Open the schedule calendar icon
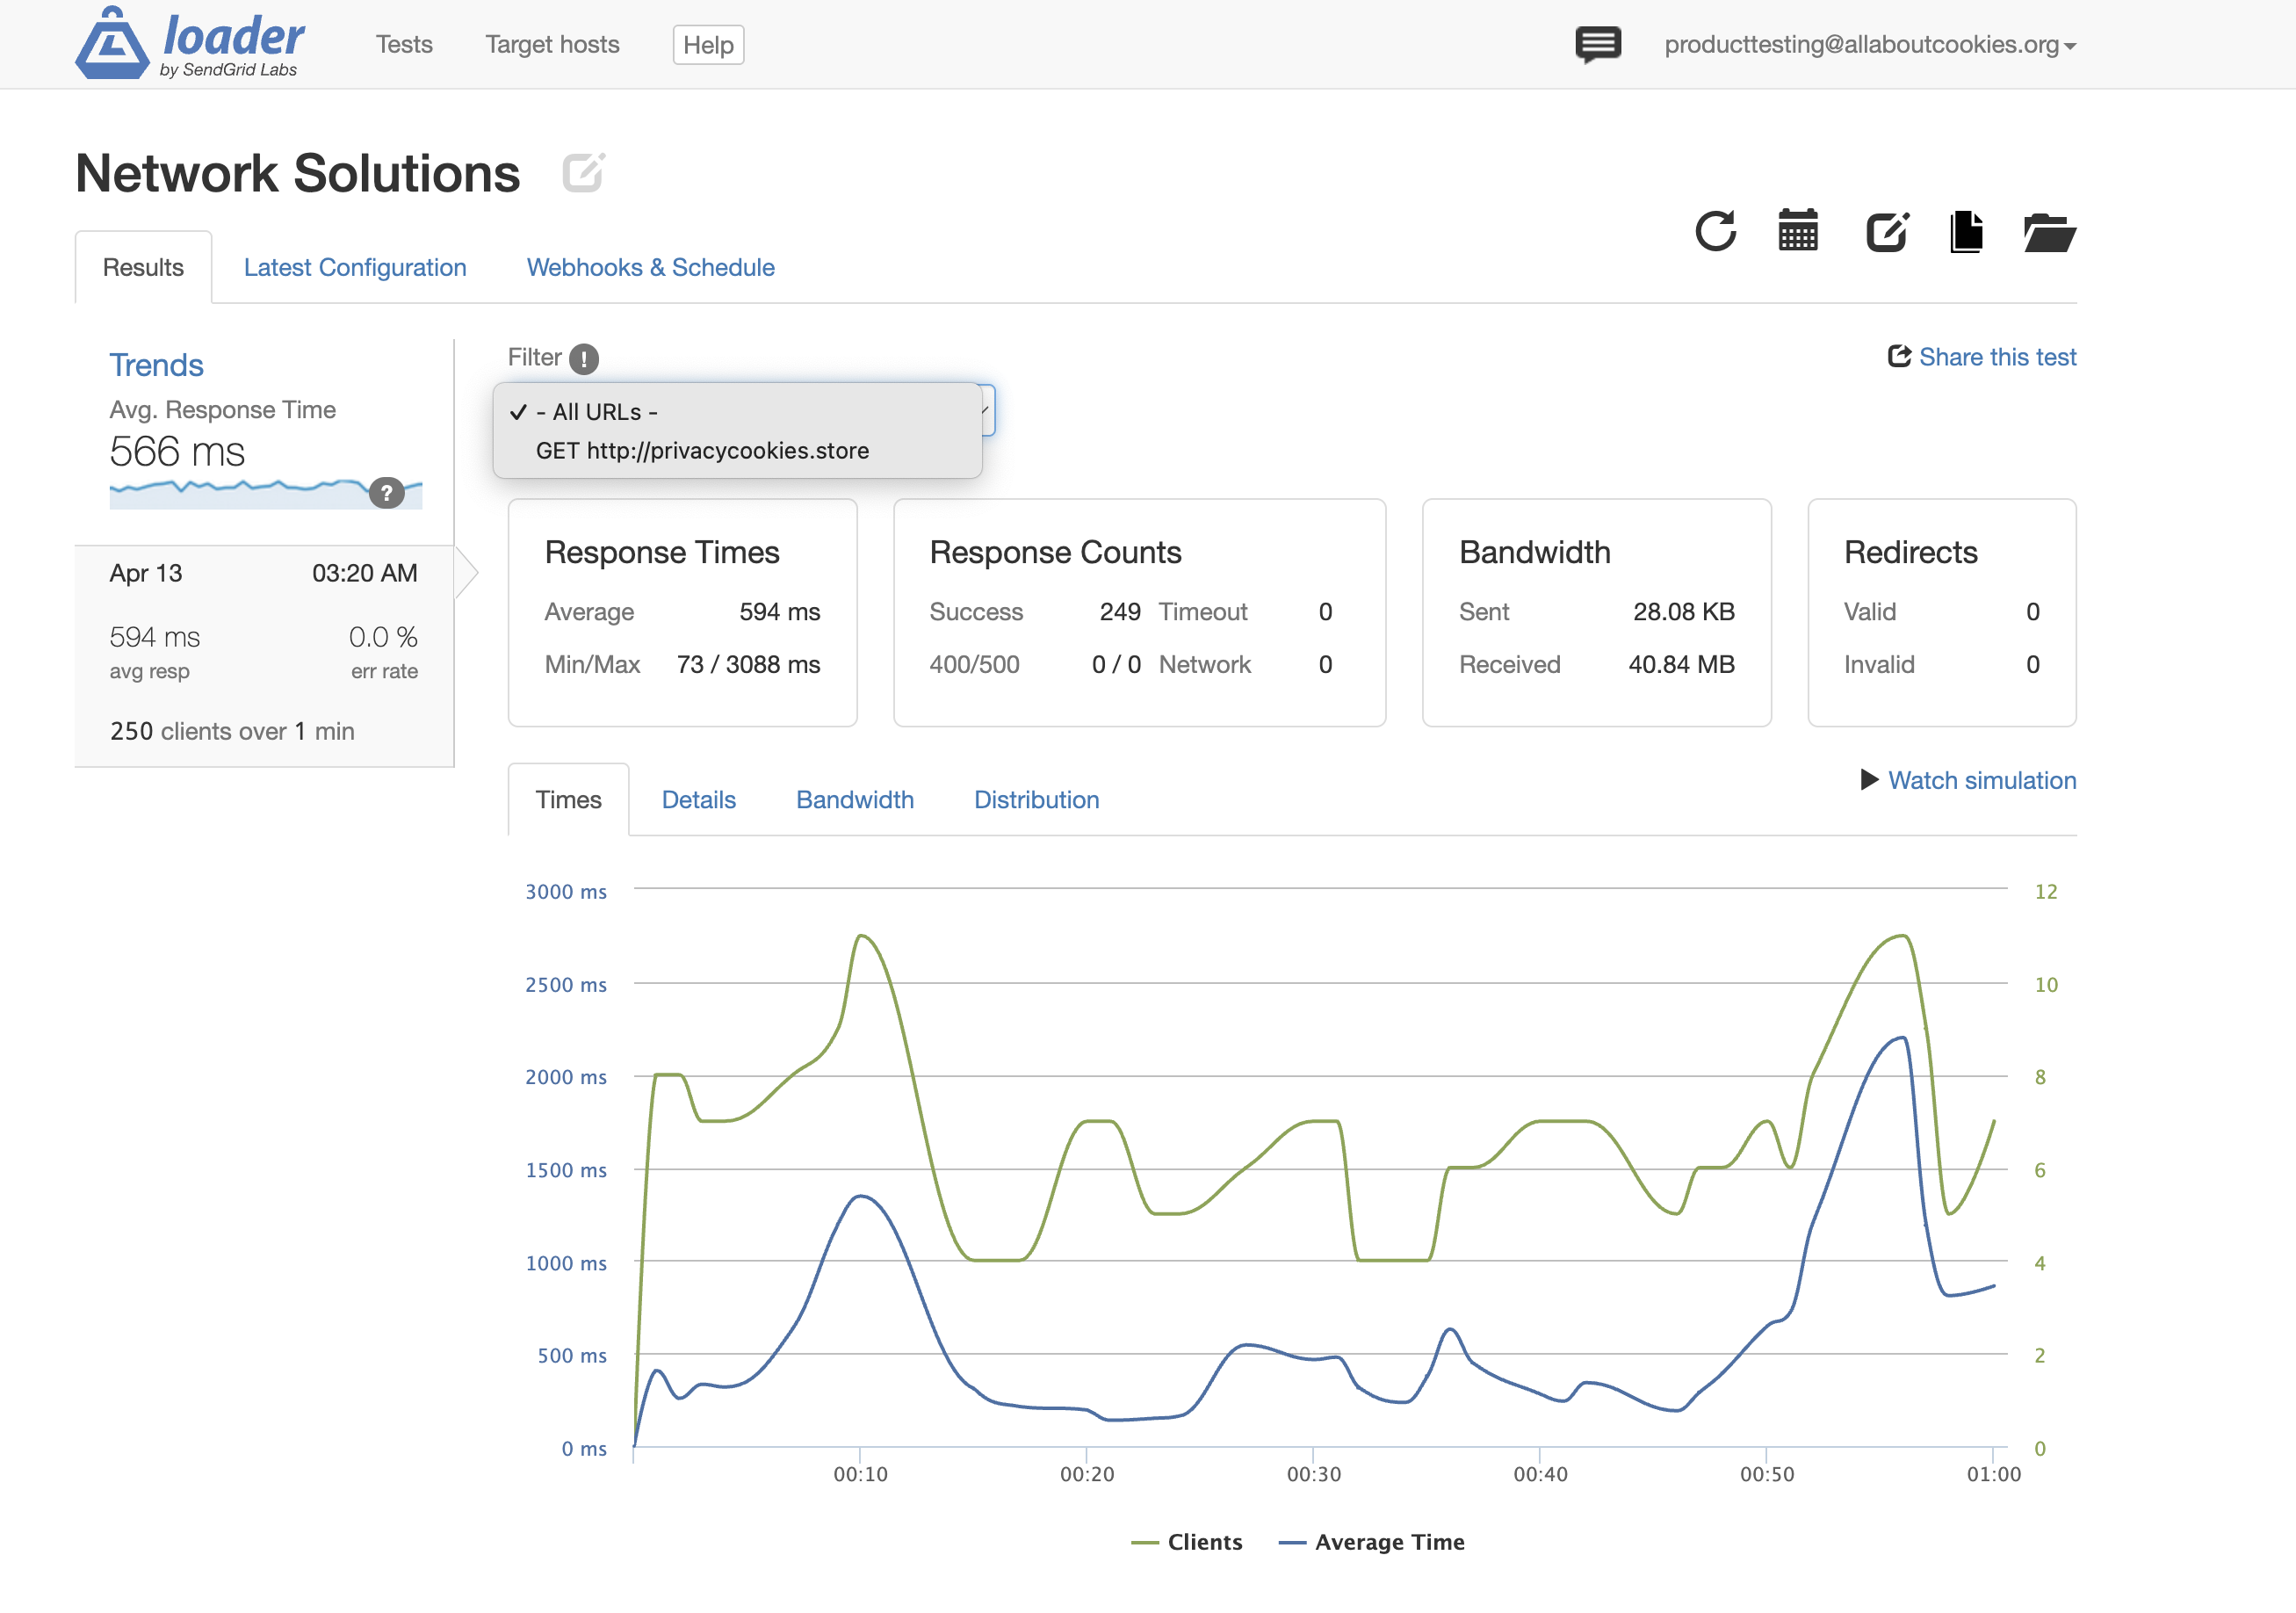Image resolution: width=2296 pixels, height=1613 pixels. tap(1798, 231)
